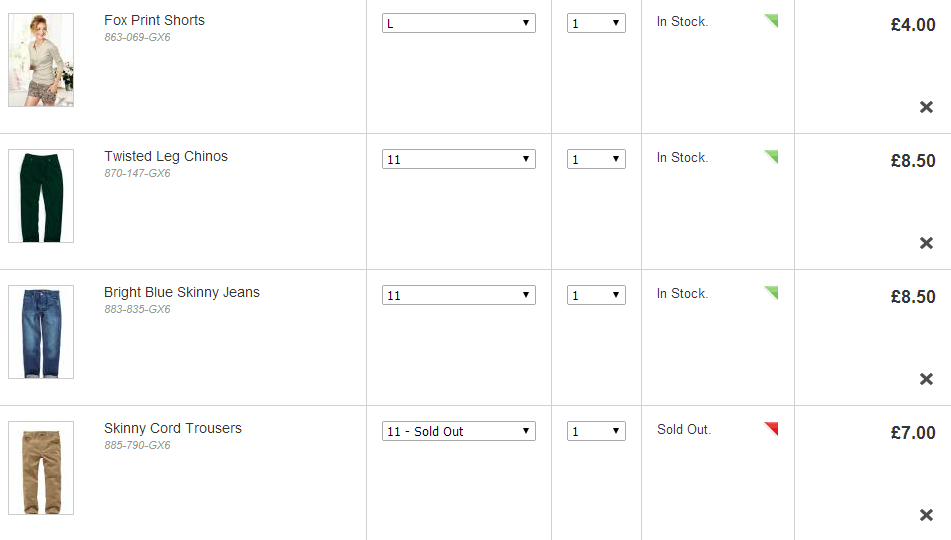This screenshot has width=951, height=540.
Task: Open the Fox Print Shorts product link
Action: pyautogui.click(x=154, y=20)
